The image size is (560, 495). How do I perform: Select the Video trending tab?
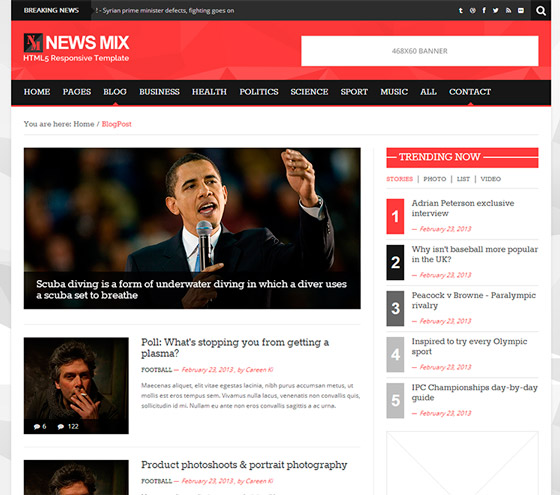pyautogui.click(x=490, y=179)
